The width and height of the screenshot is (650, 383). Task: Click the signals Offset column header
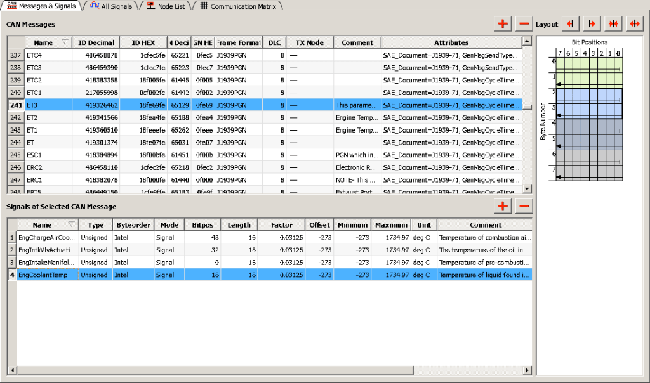(319, 225)
